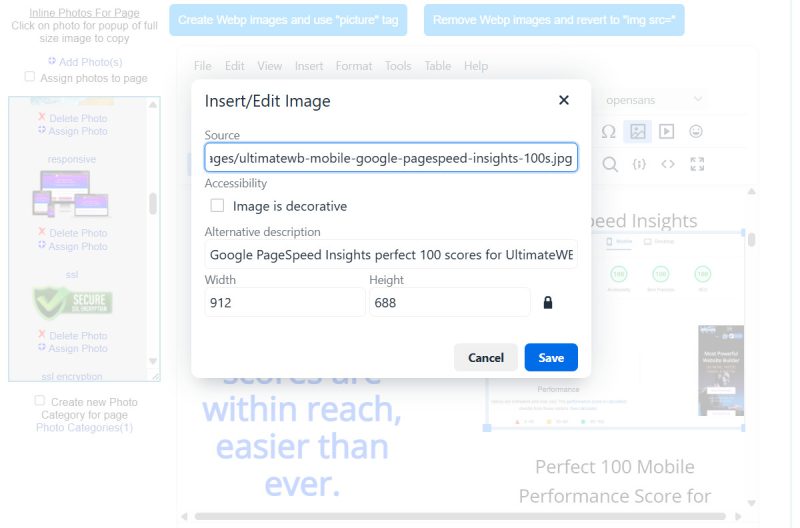Open the Help menu
The image size is (800, 528).
pyautogui.click(x=476, y=66)
